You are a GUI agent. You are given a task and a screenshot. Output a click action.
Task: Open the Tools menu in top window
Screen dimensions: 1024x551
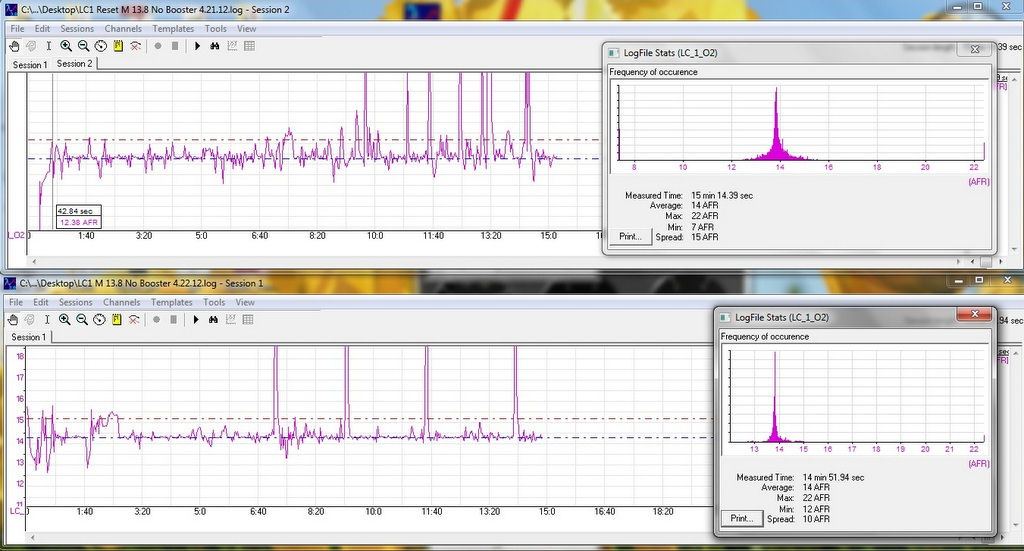click(x=215, y=29)
